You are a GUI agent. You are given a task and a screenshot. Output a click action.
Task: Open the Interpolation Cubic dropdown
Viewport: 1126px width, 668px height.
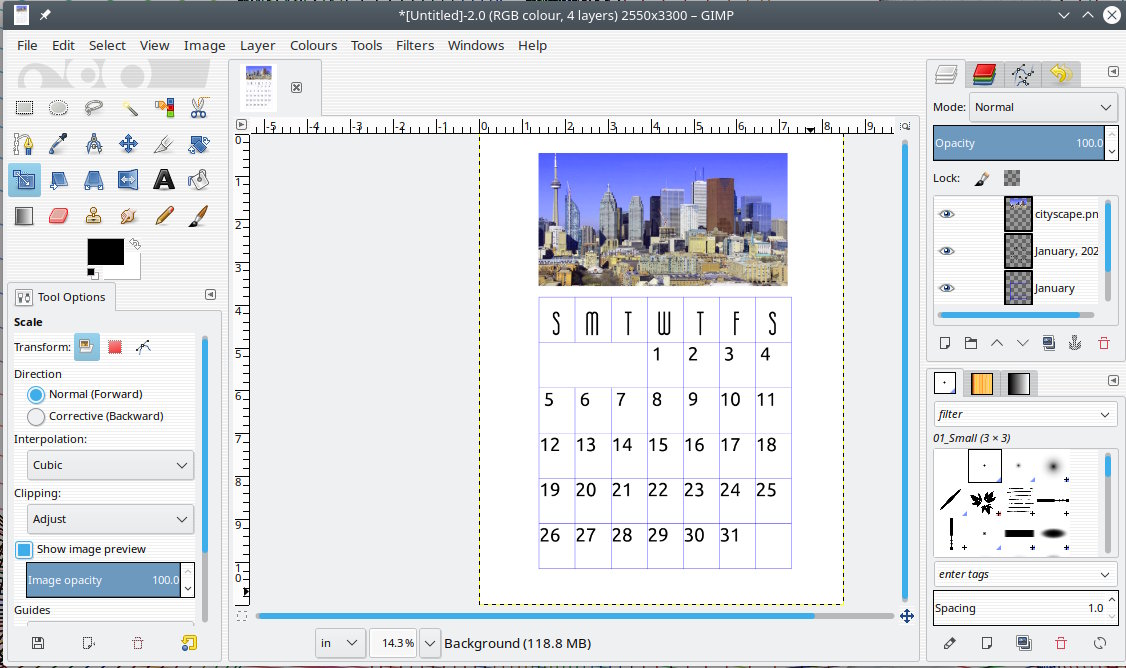click(x=110, y=465)
